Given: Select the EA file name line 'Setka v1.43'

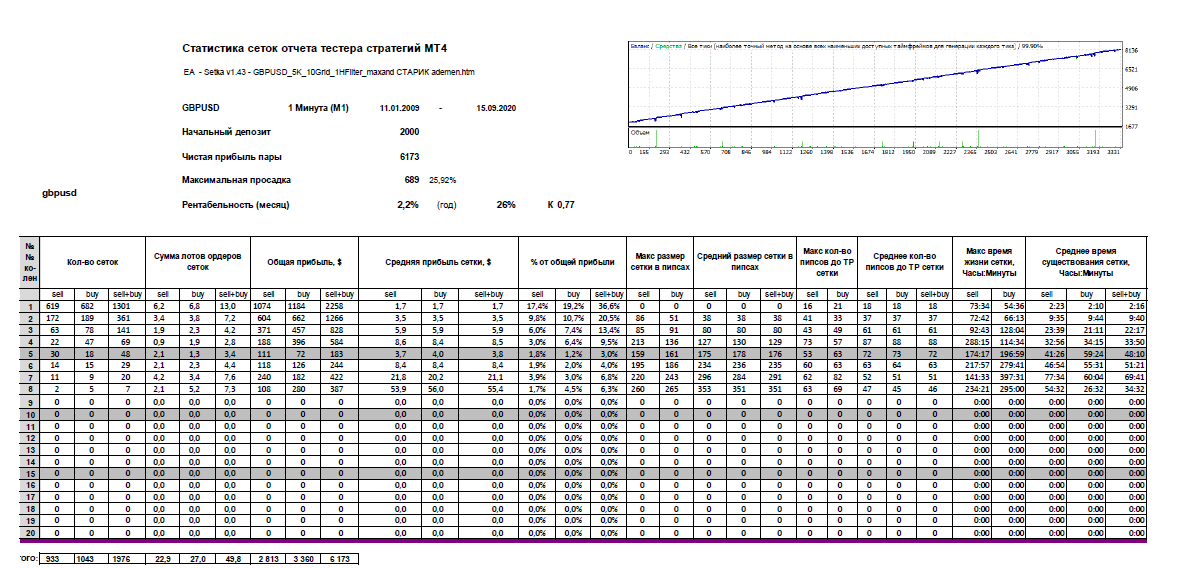Looking at the screenshot, I should [x=329, y=71].
